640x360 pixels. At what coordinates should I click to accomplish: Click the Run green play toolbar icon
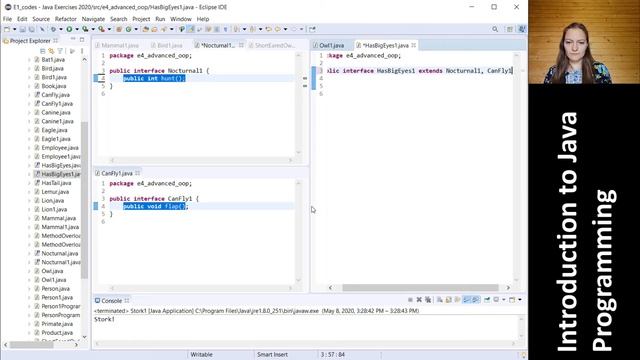[69, 29]
